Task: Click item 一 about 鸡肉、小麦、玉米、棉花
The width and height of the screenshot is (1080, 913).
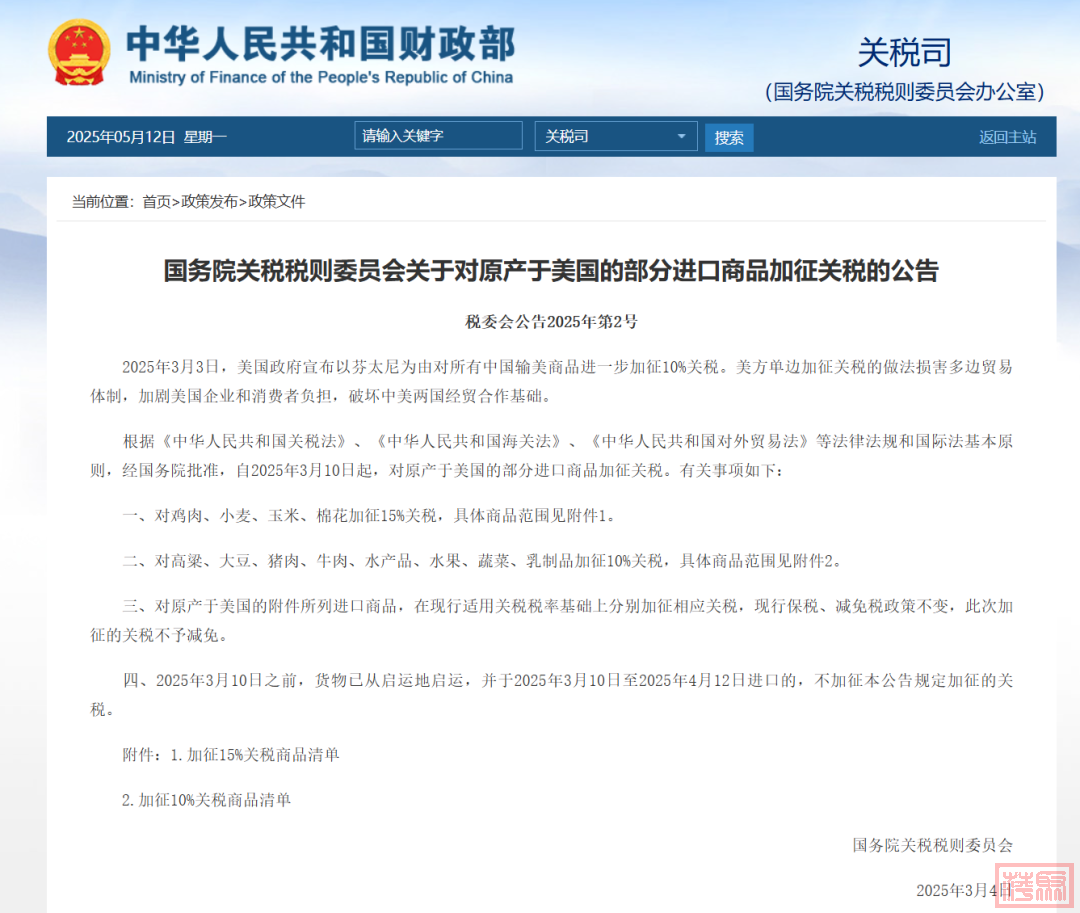Action: click(368, 516)
